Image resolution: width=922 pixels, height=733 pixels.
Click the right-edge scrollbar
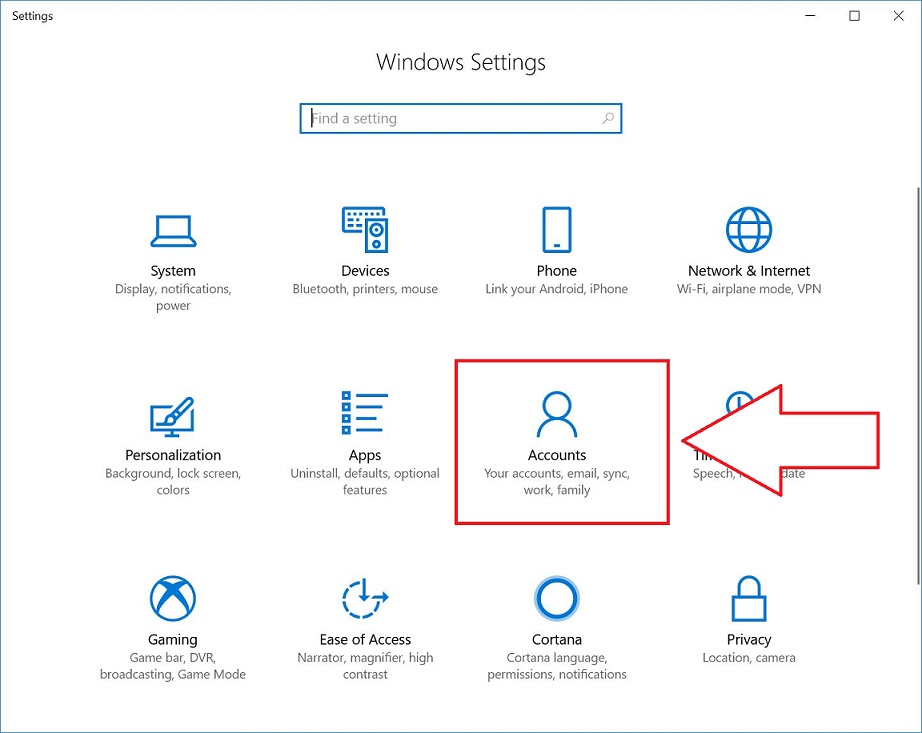[x=916, y=250]
